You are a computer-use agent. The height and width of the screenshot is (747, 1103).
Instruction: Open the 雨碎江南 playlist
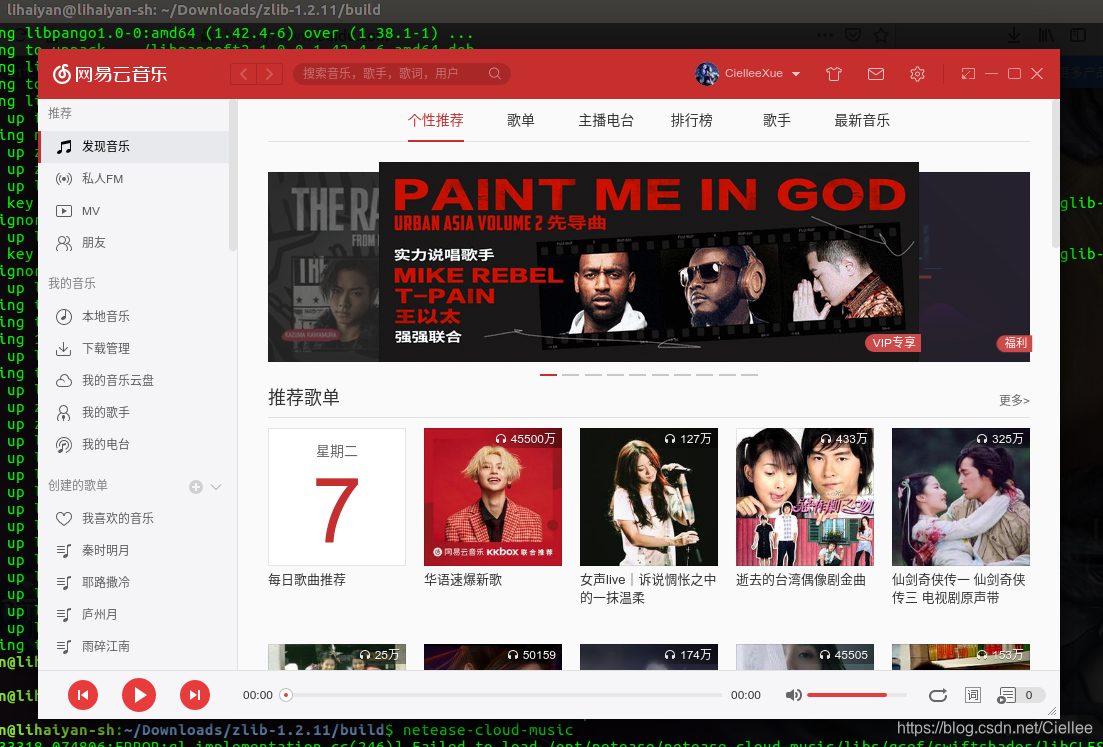[x=134, y=646]
